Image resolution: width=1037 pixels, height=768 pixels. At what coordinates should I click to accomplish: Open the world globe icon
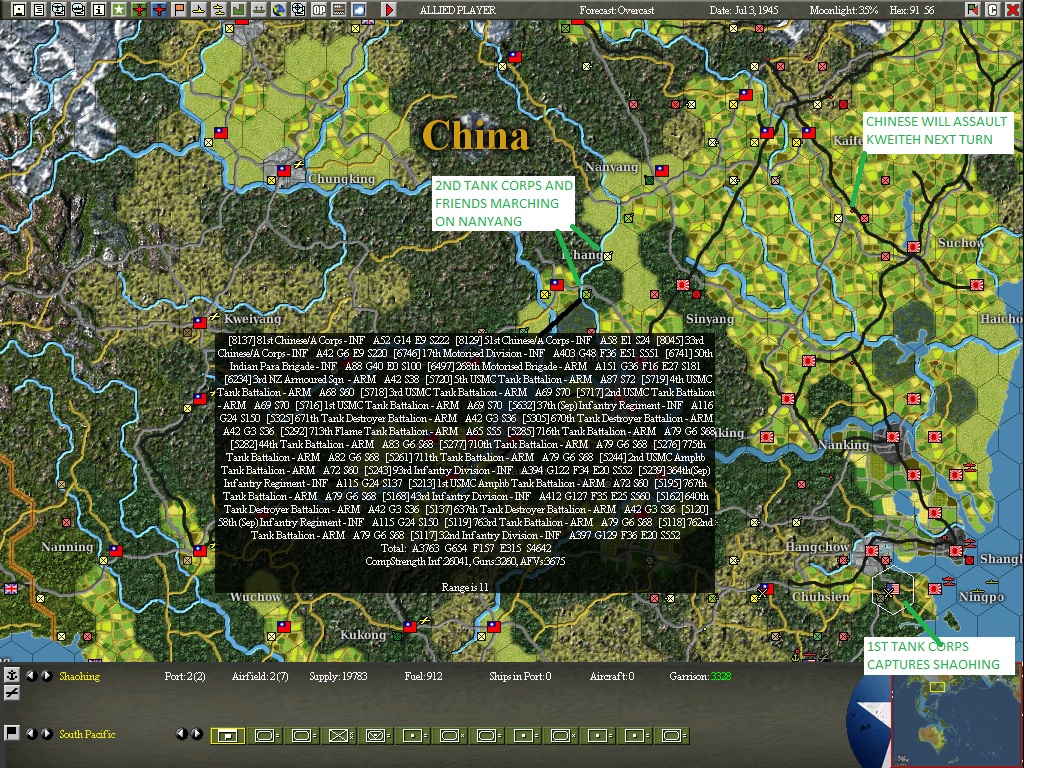coord(278,10)
